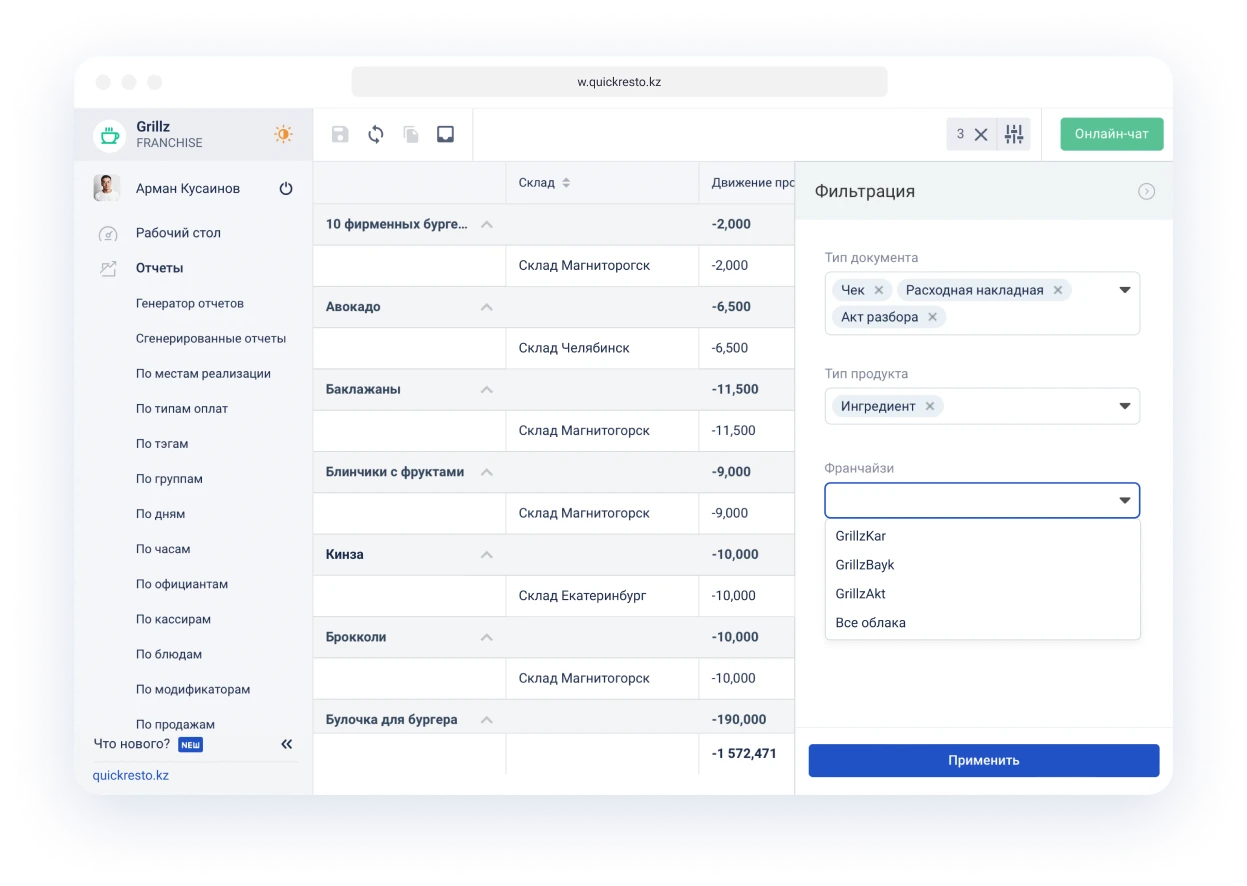This screenshot has height=886, width=1247.
Task: Select GrillzBayk from franchise list
Action: 865,565
